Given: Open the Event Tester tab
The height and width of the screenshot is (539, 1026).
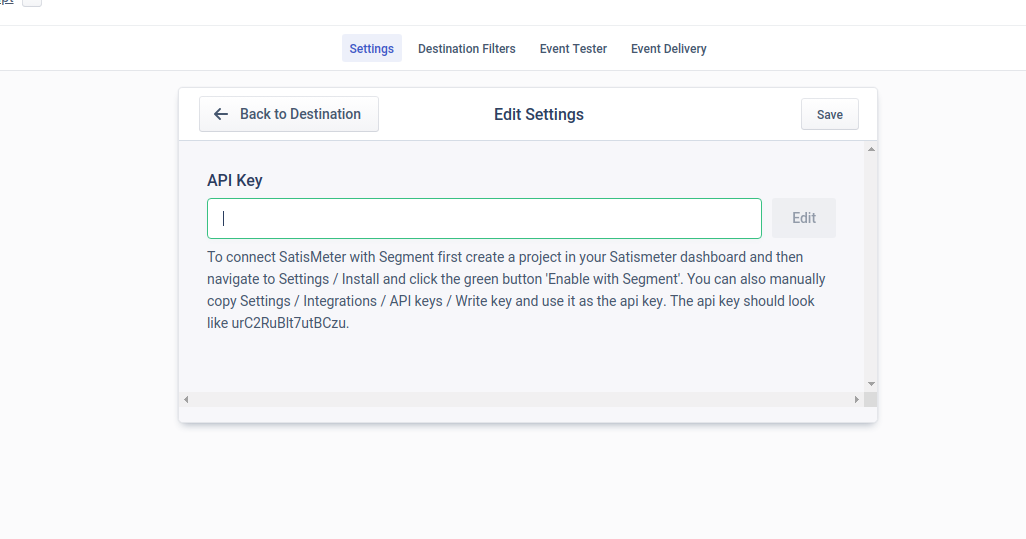Looking at the screenshot, I should (x=573, y=48).
